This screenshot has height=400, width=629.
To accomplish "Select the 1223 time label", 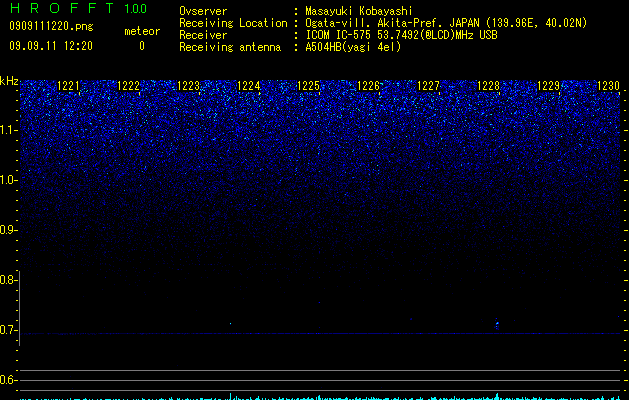I will pos(189,86).
